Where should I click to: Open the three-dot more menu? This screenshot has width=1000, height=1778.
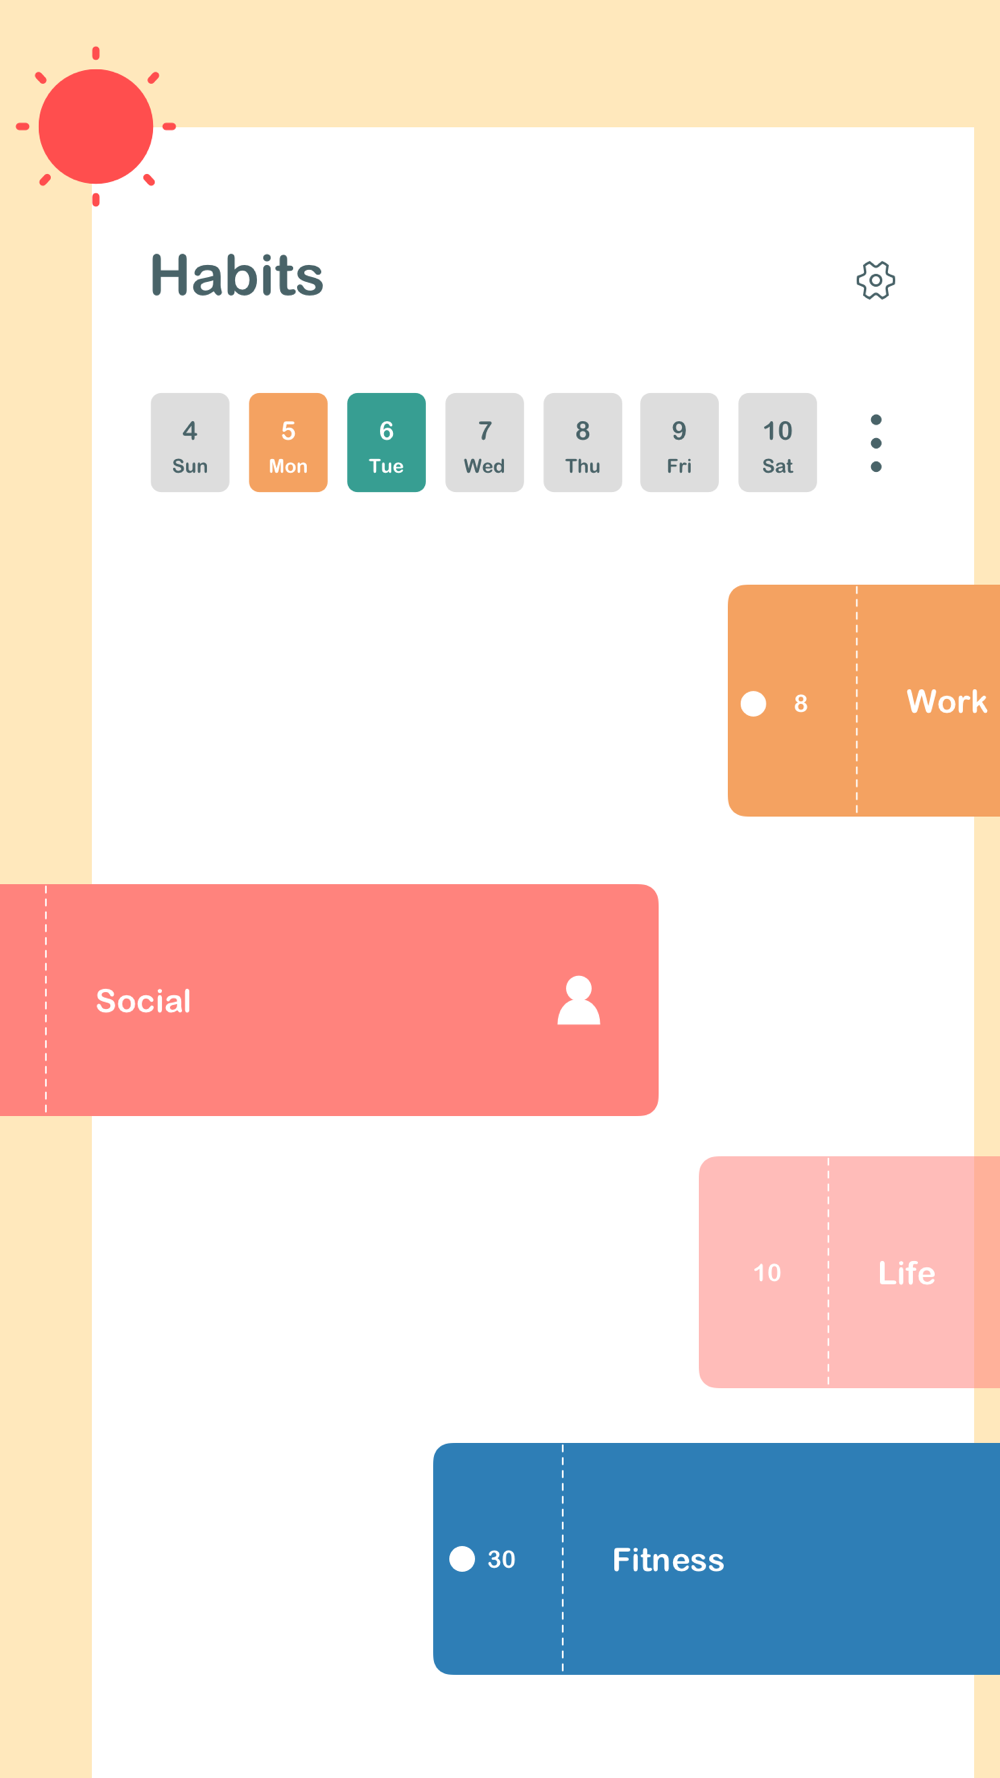point(876,443)
